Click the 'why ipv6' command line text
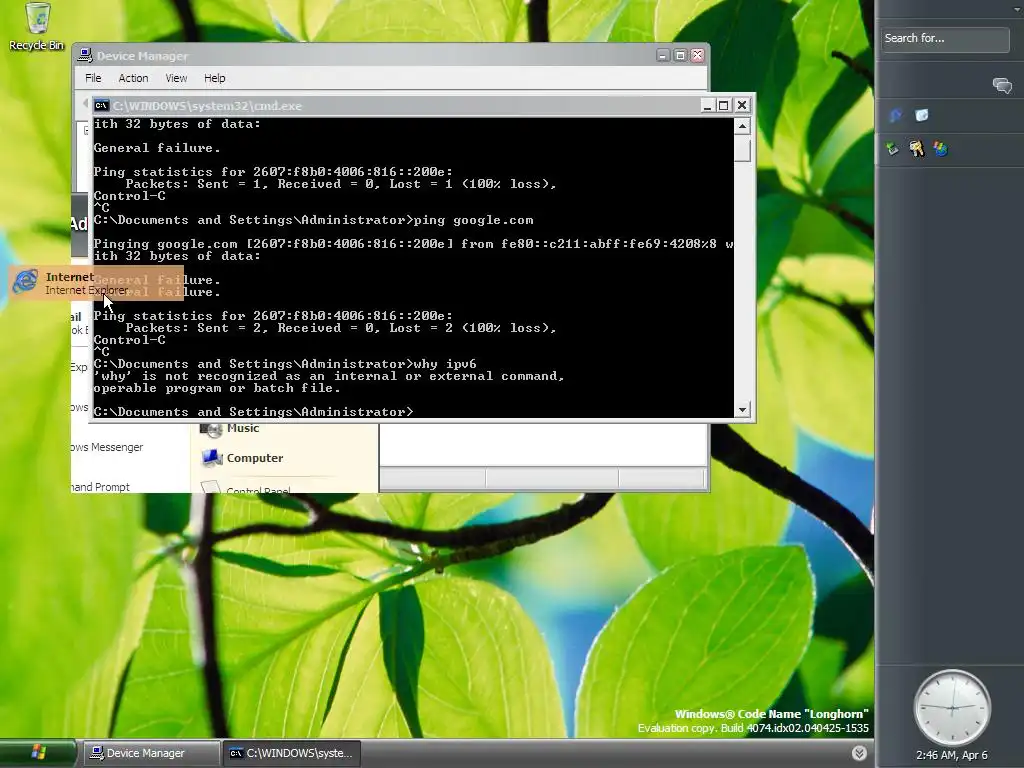This screenshot has height=768, width=1024. 445,364
